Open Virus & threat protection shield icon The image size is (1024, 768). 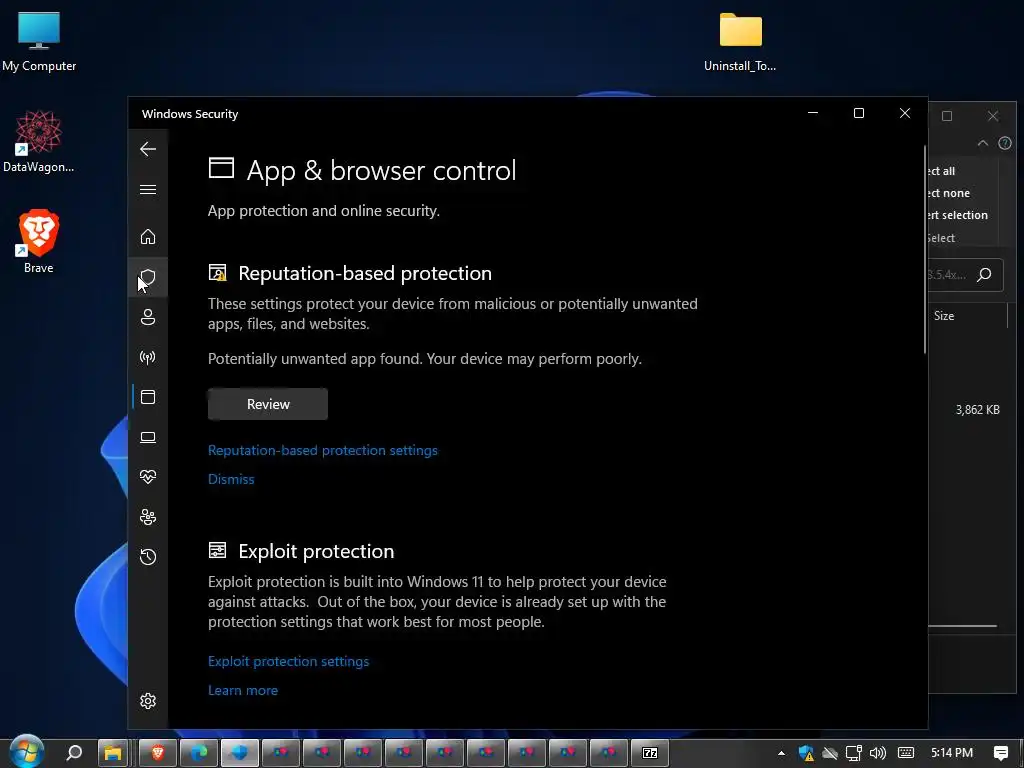(148, 278)
